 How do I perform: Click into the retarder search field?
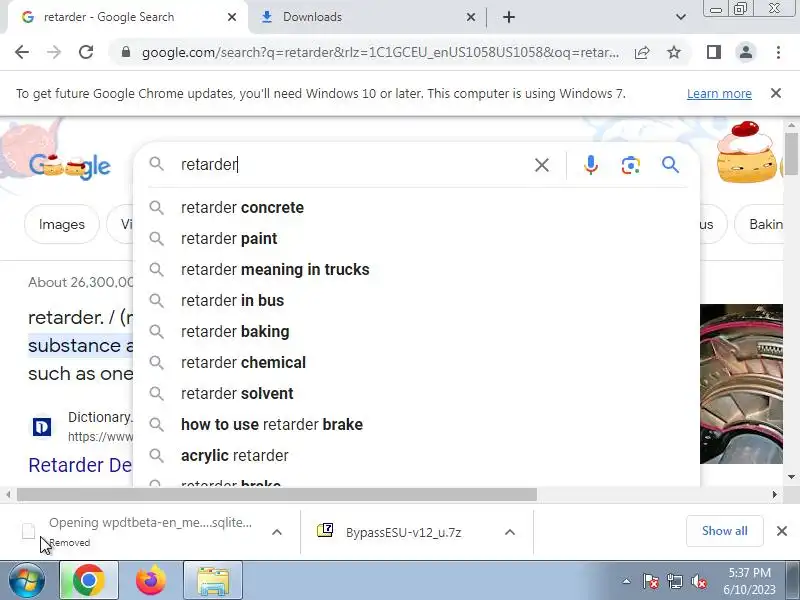(x=352, y=165)
